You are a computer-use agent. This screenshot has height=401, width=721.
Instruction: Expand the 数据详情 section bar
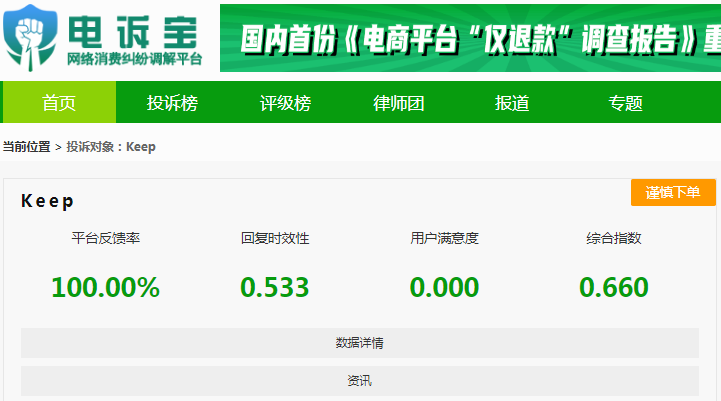click(360, 343)
